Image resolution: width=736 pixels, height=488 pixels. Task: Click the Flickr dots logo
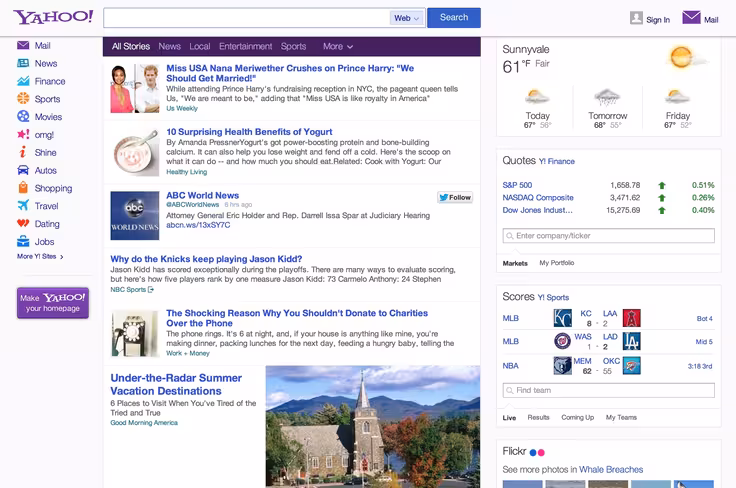click(x=537, y=452)
